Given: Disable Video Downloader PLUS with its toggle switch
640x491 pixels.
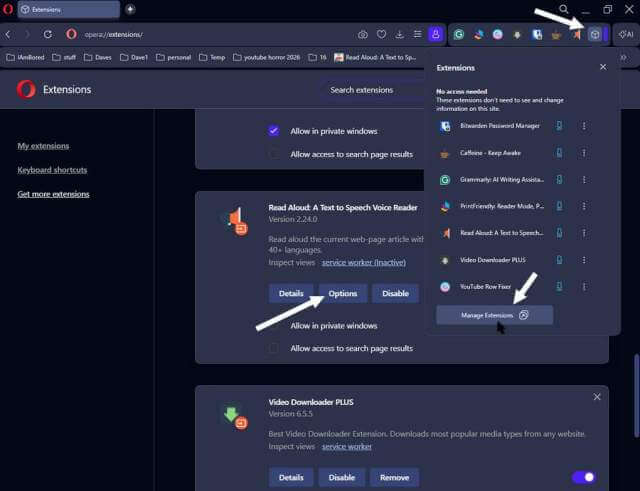Looking at the screenshot, I should pyautogui.click(x=584, y=477).
